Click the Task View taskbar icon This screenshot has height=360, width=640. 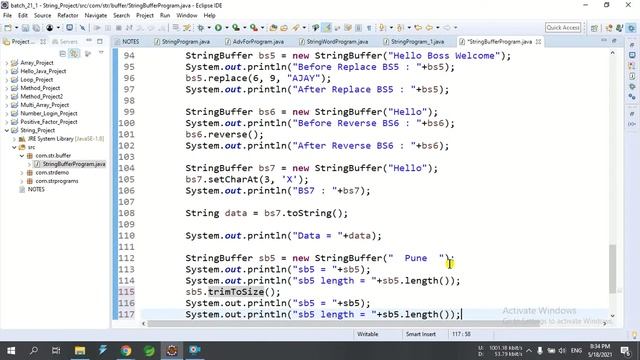click(x=56, y=351)
